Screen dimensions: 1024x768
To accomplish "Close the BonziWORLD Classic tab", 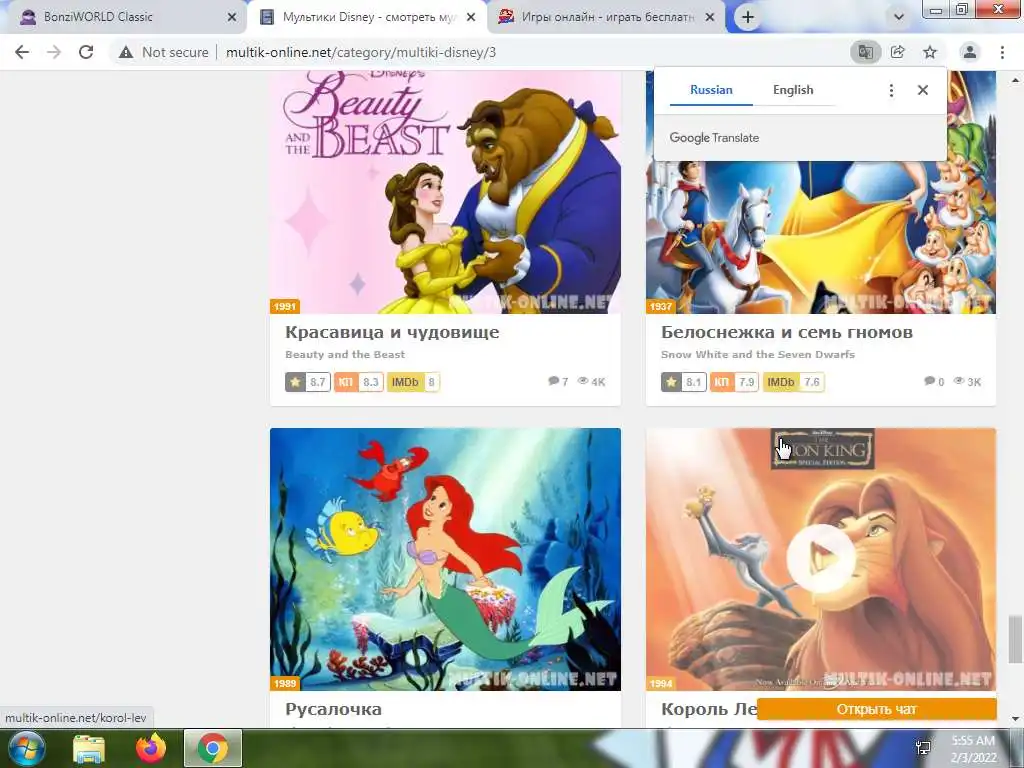I will tap(231, 17).
